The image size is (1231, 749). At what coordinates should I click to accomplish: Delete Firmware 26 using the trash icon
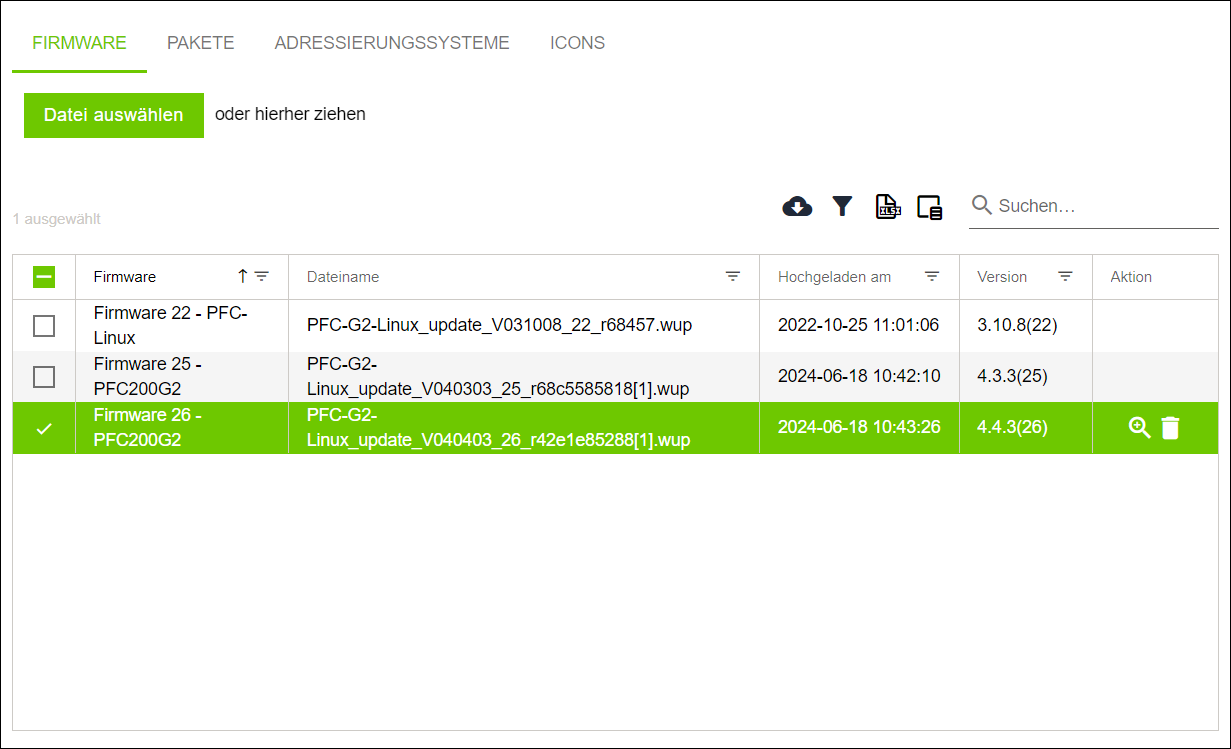pos(1172,427)
